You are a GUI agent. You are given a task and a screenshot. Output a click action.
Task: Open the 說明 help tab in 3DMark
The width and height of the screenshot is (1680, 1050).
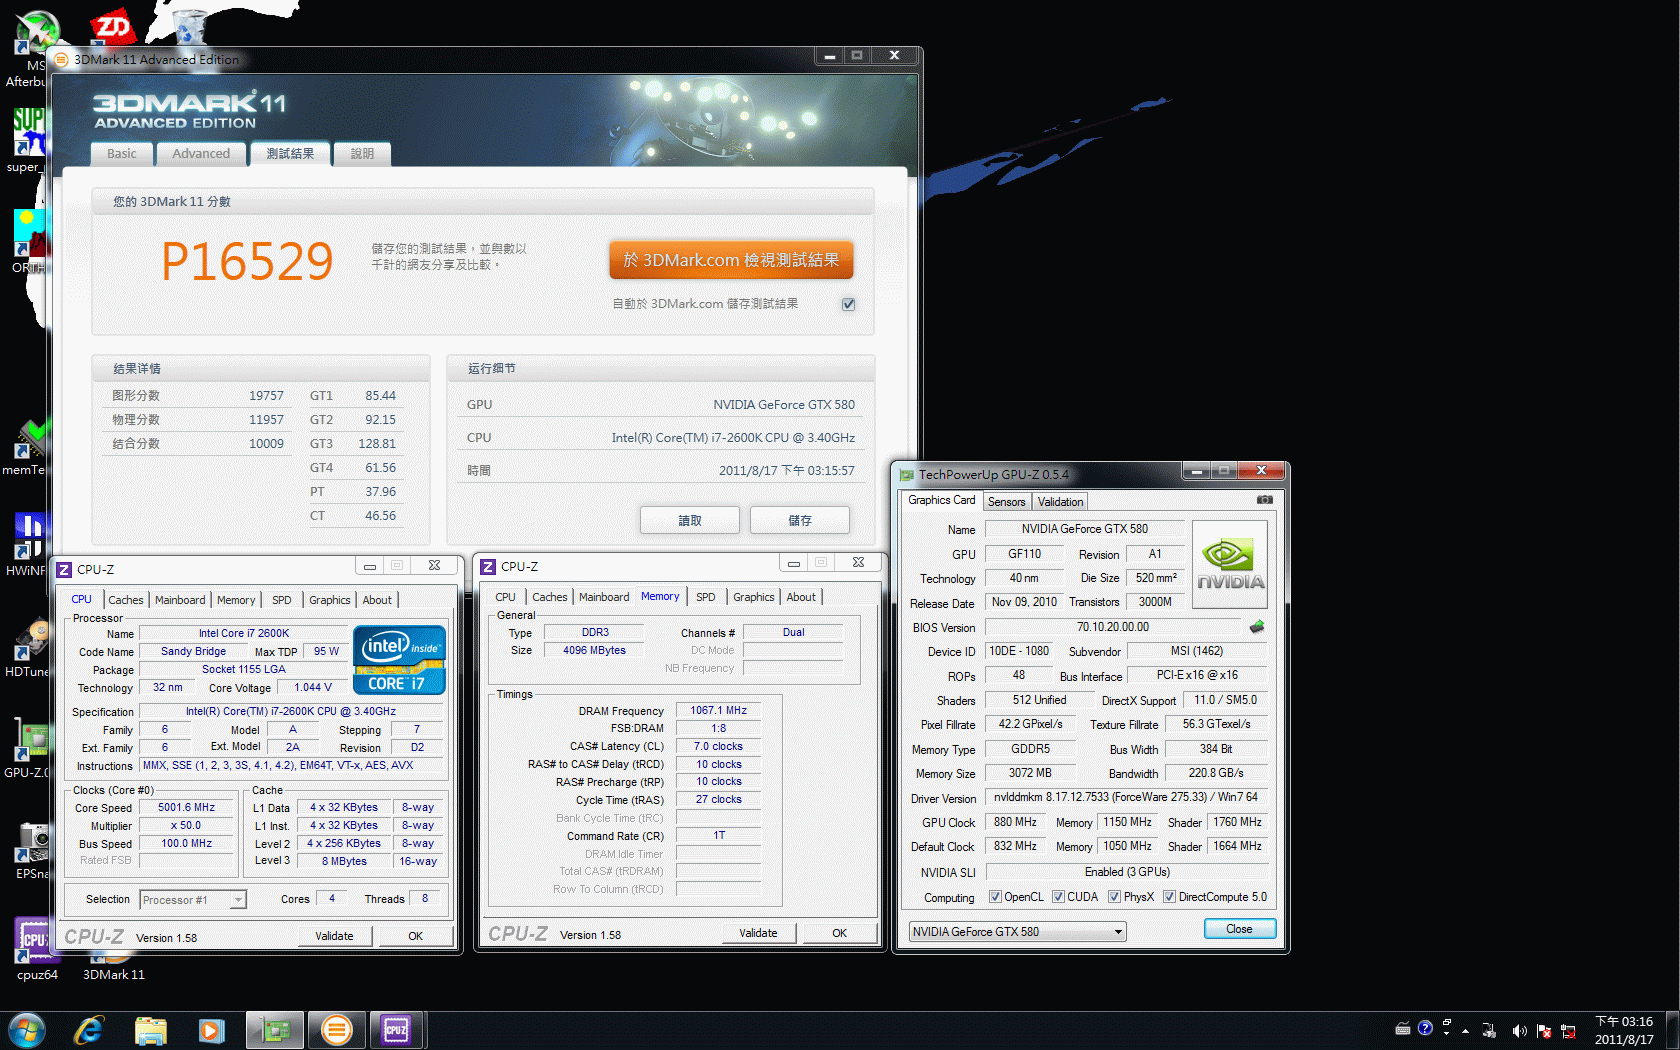[362, 154]
